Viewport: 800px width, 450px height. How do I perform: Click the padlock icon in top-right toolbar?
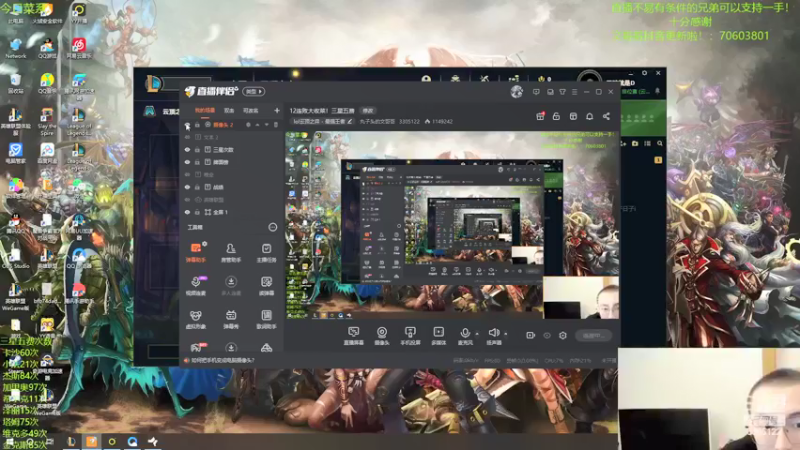pos(556,116)
